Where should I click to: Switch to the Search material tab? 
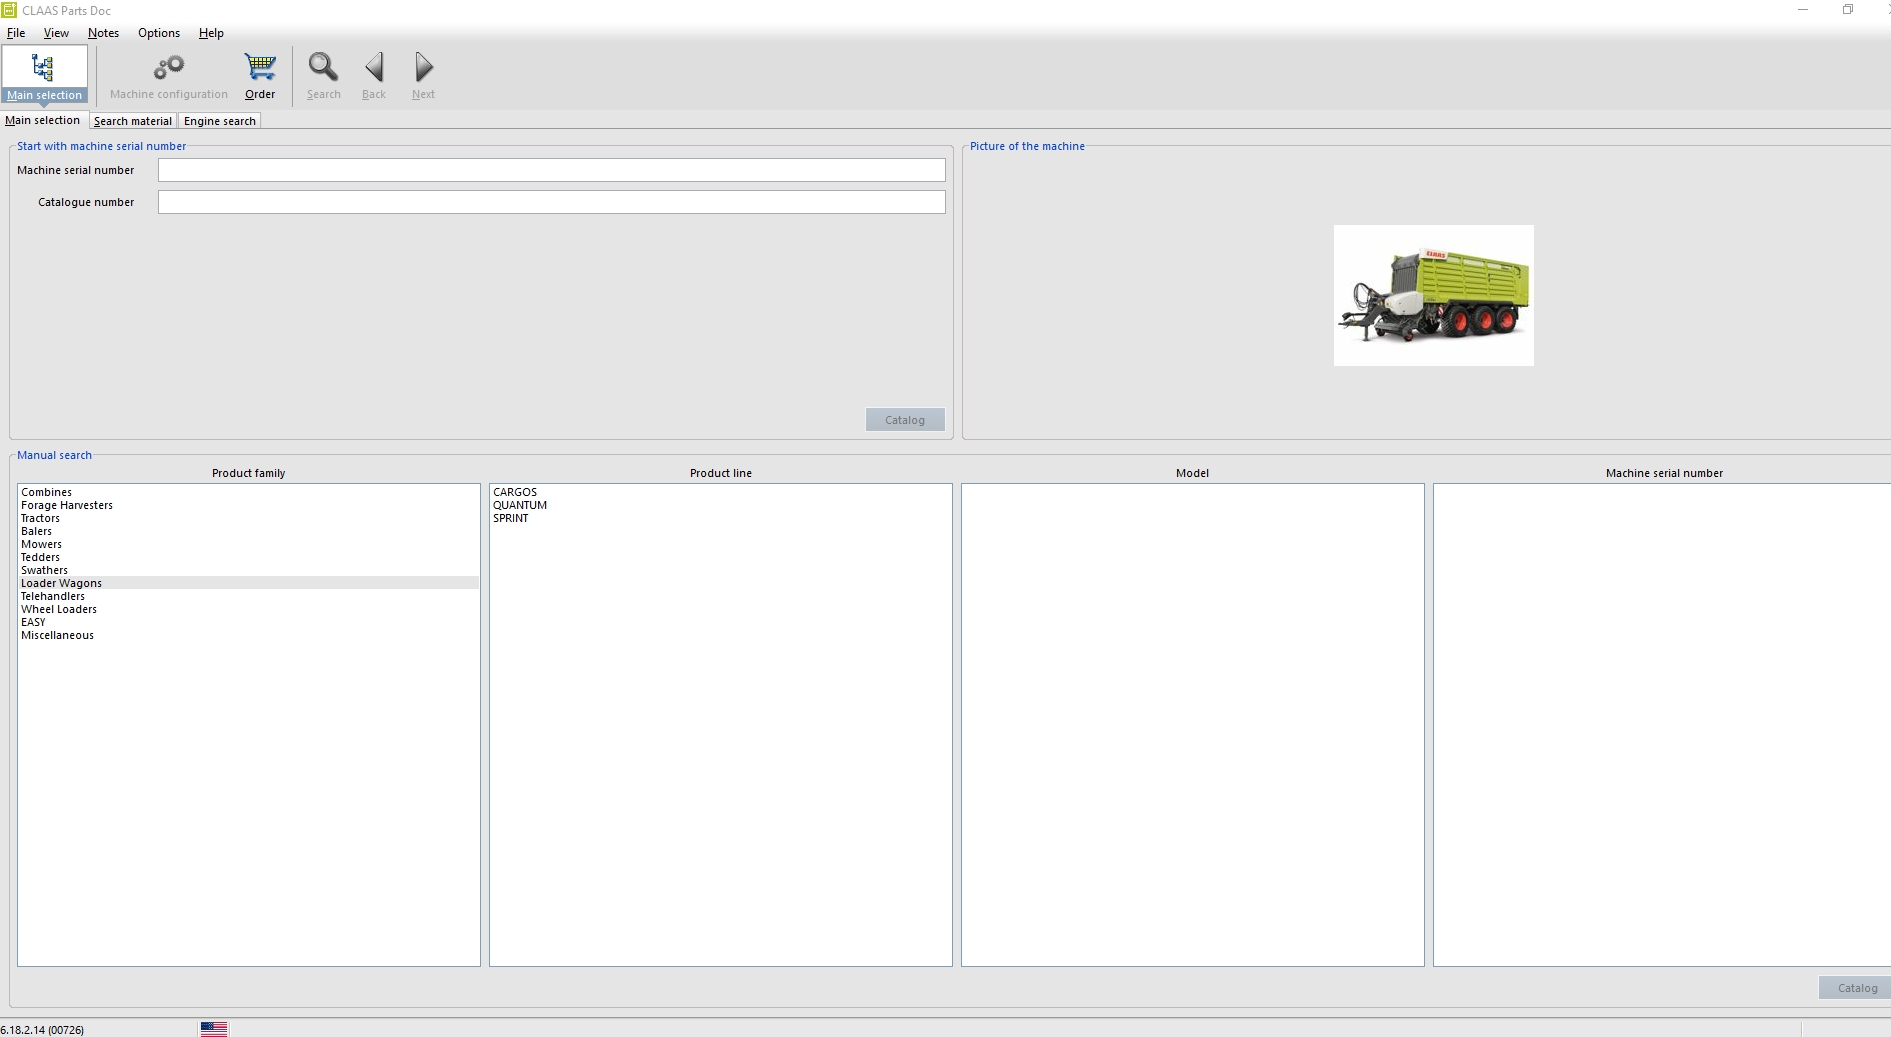[132, 120]
